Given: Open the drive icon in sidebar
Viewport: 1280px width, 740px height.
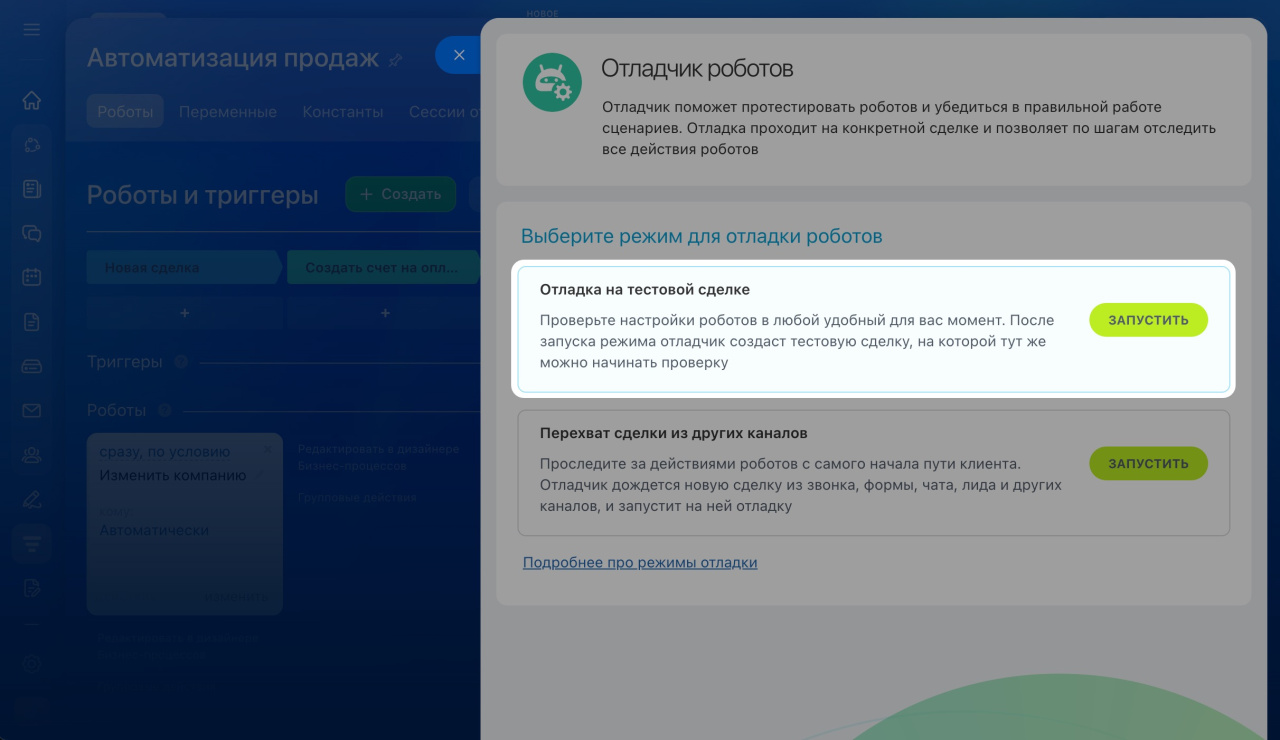Looking at the screenshot, I should coord(32,366).
